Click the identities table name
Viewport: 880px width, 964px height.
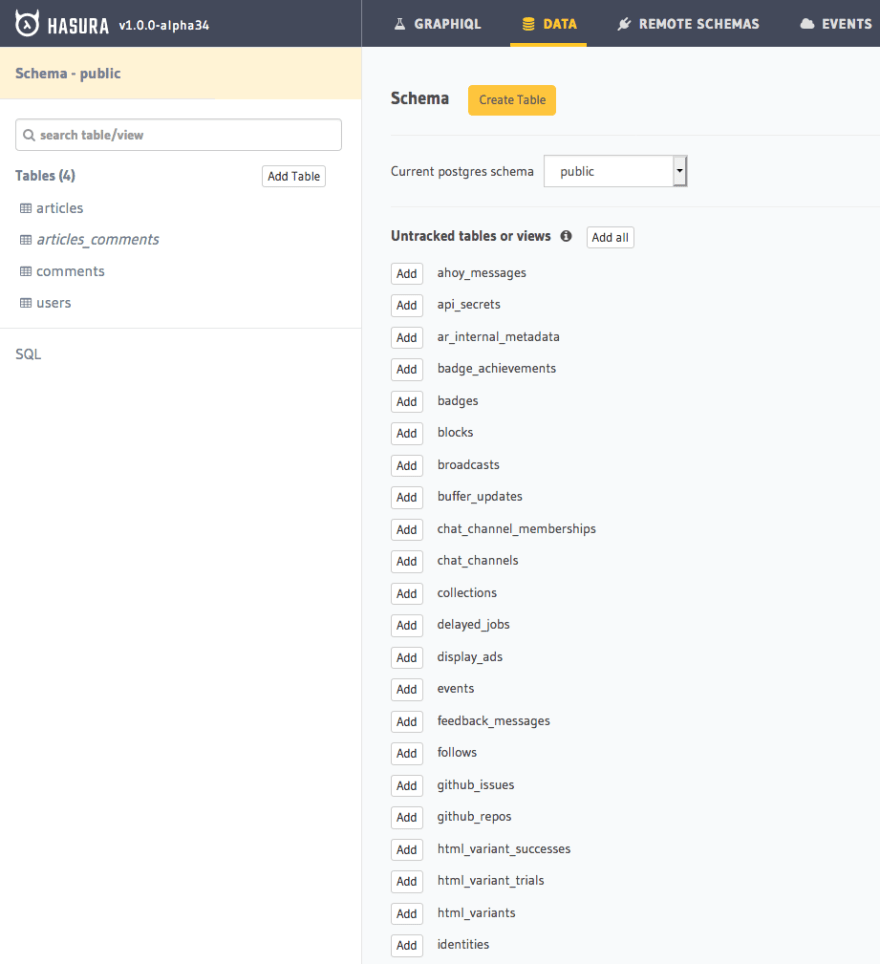[x=463, y=944]
